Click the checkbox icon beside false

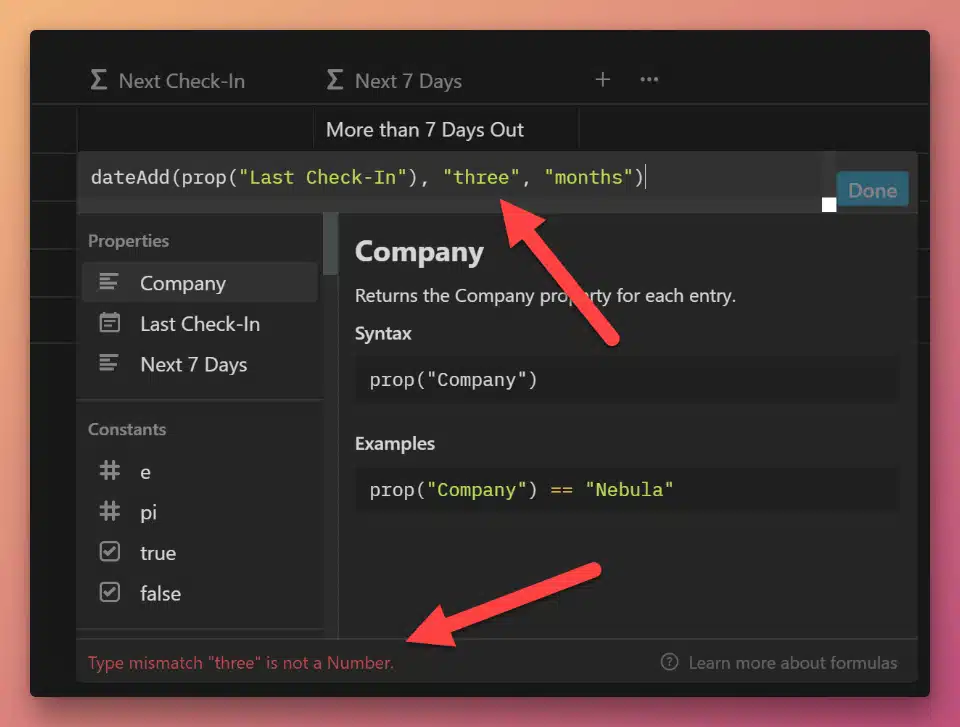110,592
